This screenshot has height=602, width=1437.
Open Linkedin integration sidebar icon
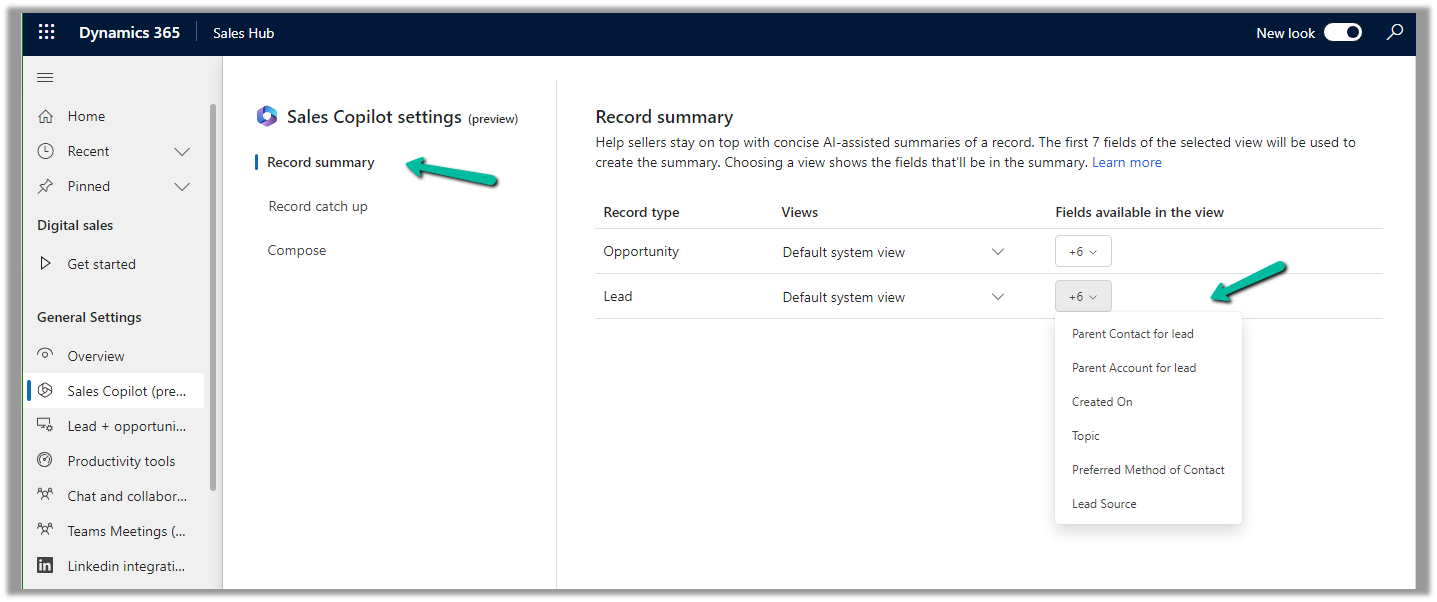45,566
